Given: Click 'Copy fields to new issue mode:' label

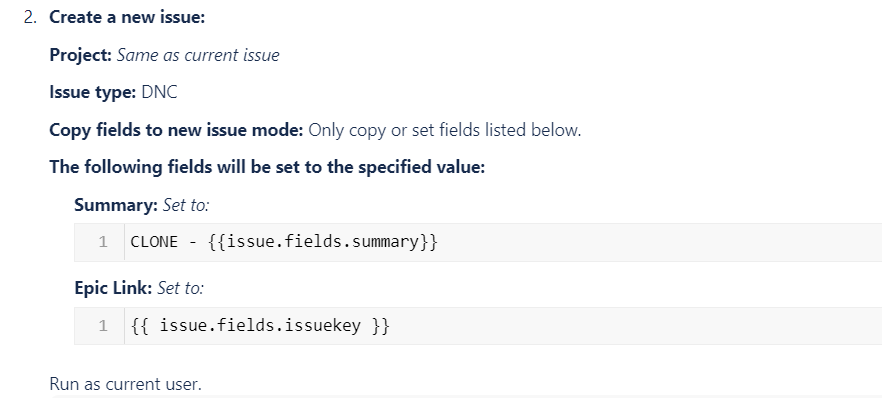Looking at the screenshot, I should click(x=177, y=130).
